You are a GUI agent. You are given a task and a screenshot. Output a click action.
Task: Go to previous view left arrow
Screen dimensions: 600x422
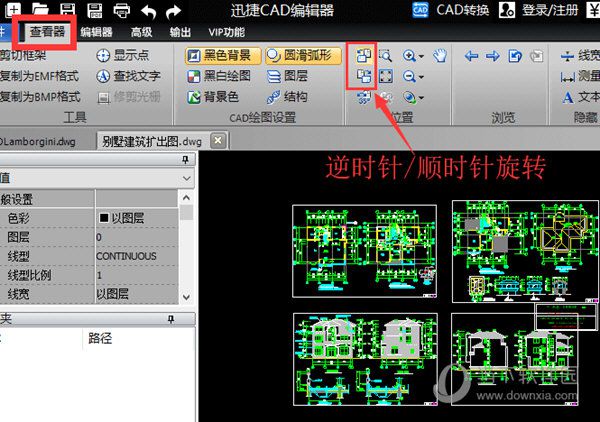[471, 56]
